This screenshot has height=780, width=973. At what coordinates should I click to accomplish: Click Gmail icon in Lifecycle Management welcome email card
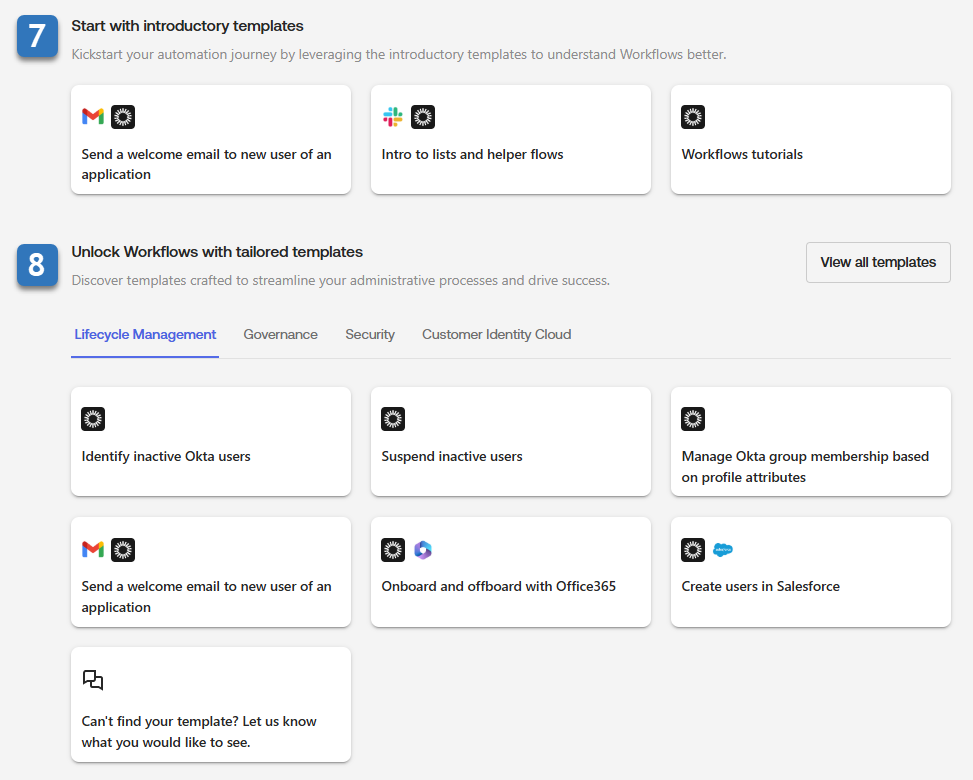[93, 549]
